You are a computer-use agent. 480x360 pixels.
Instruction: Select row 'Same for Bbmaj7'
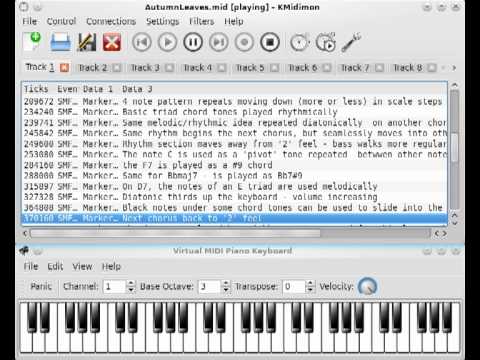[235, 176]
